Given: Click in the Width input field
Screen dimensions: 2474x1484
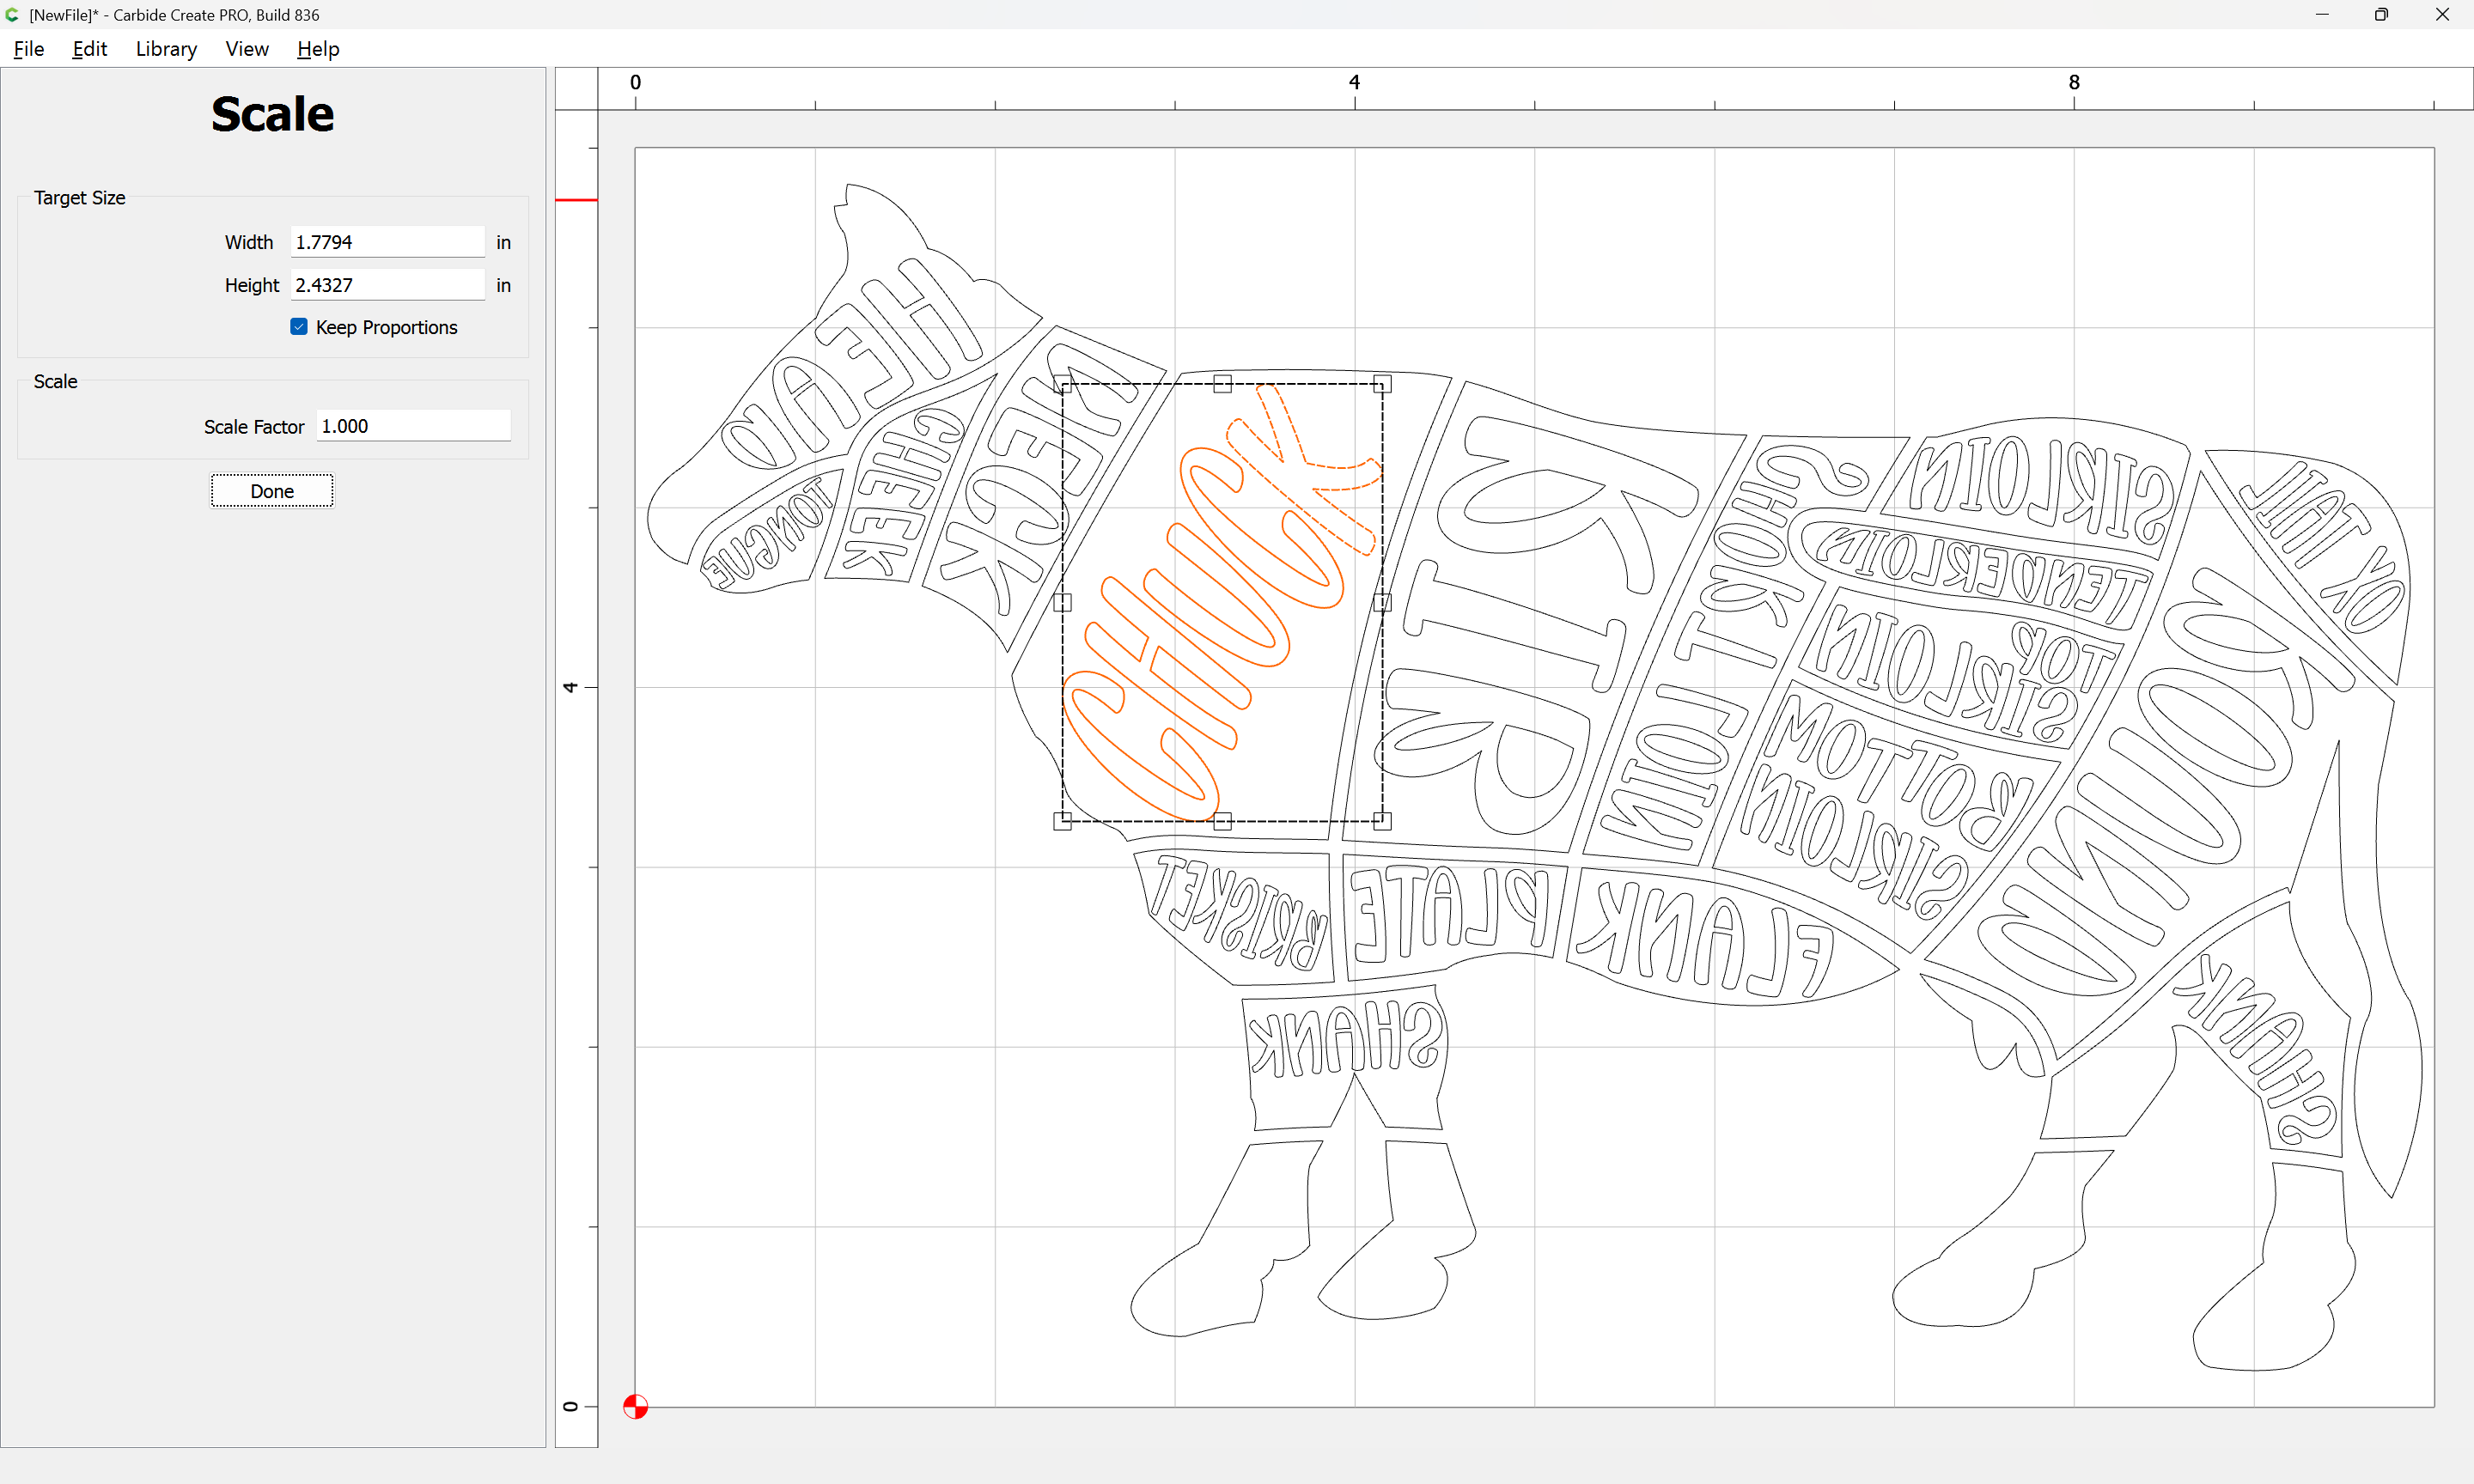Looking at the screenshot, I should (x=387, y=242).
